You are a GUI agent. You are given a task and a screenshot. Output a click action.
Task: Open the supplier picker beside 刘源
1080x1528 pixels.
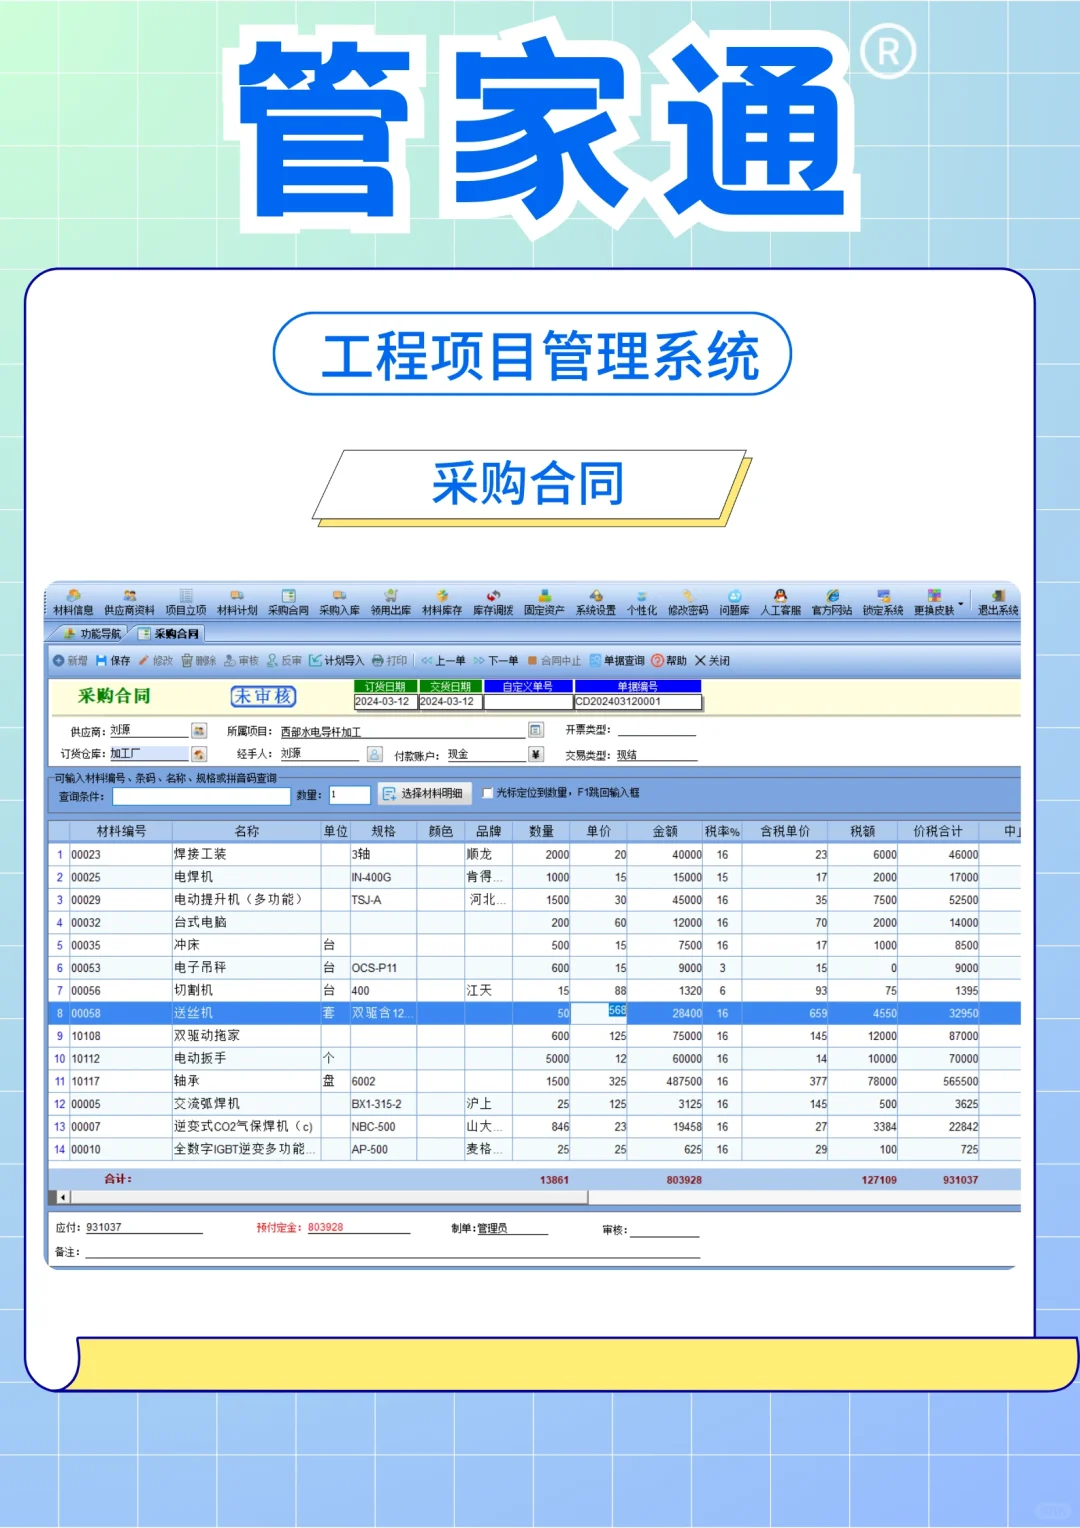197,729
